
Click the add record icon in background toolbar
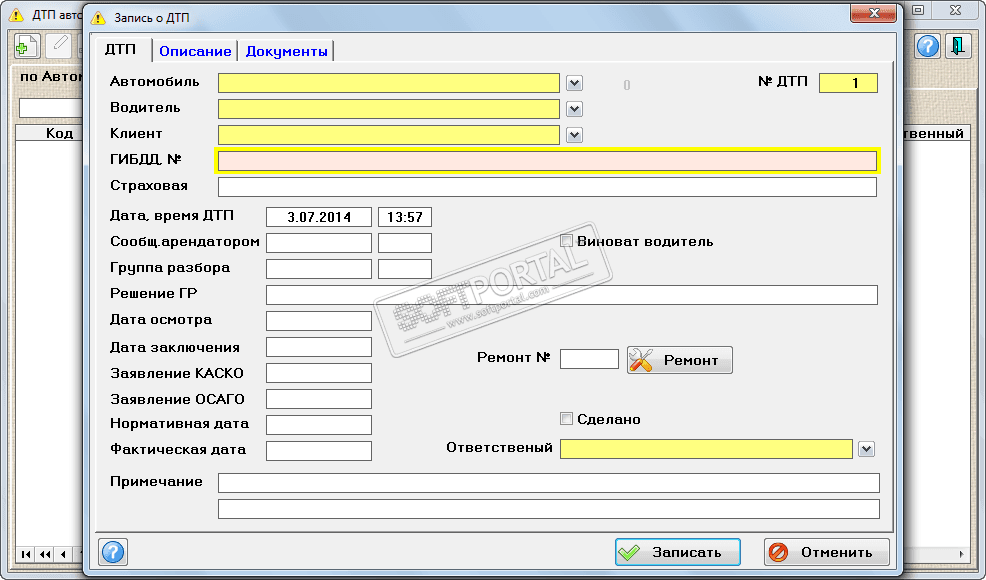tap(26, 46)
